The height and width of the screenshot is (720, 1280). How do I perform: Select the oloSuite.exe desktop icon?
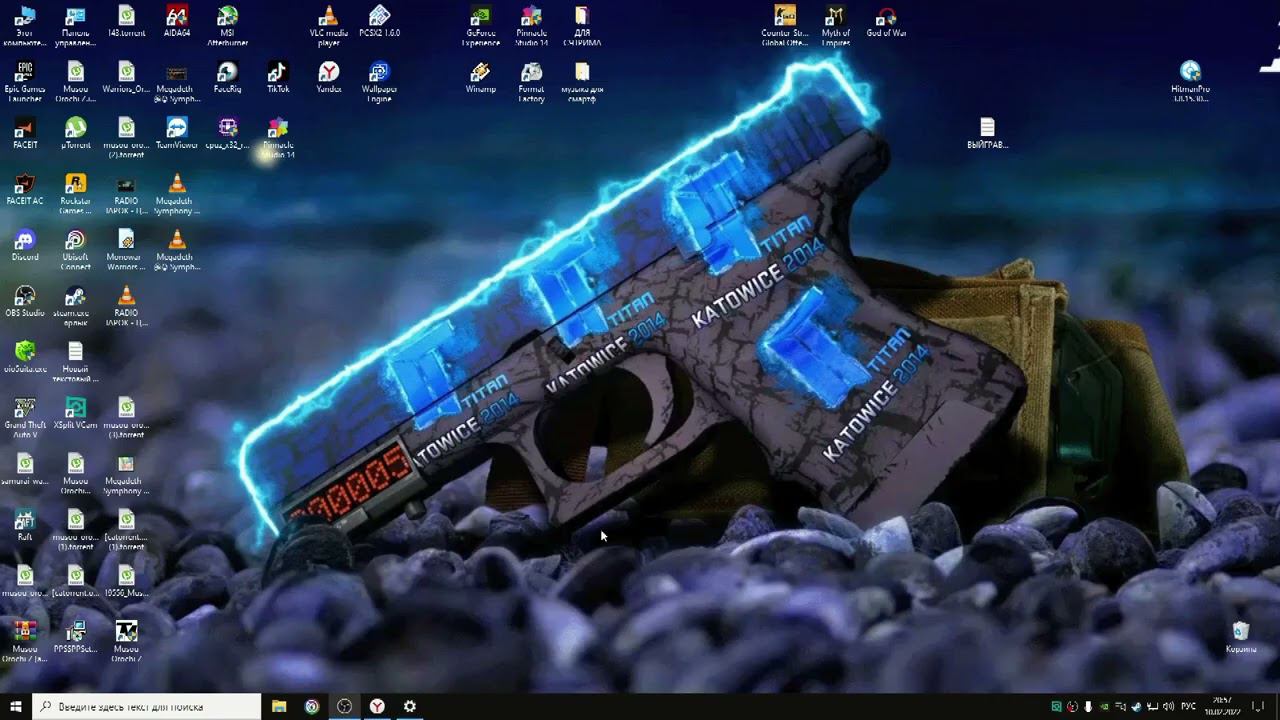pyautogui.click(x=25, y=358)
